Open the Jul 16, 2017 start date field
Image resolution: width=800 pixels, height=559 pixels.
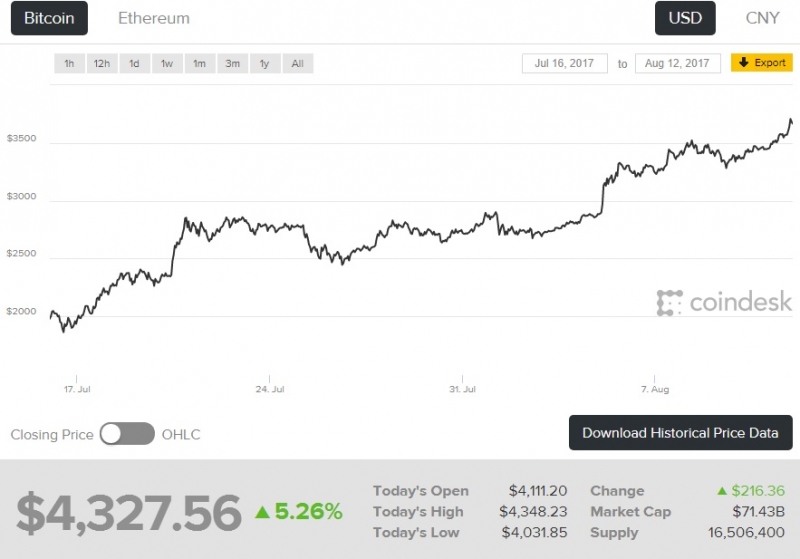pos(565,63)
